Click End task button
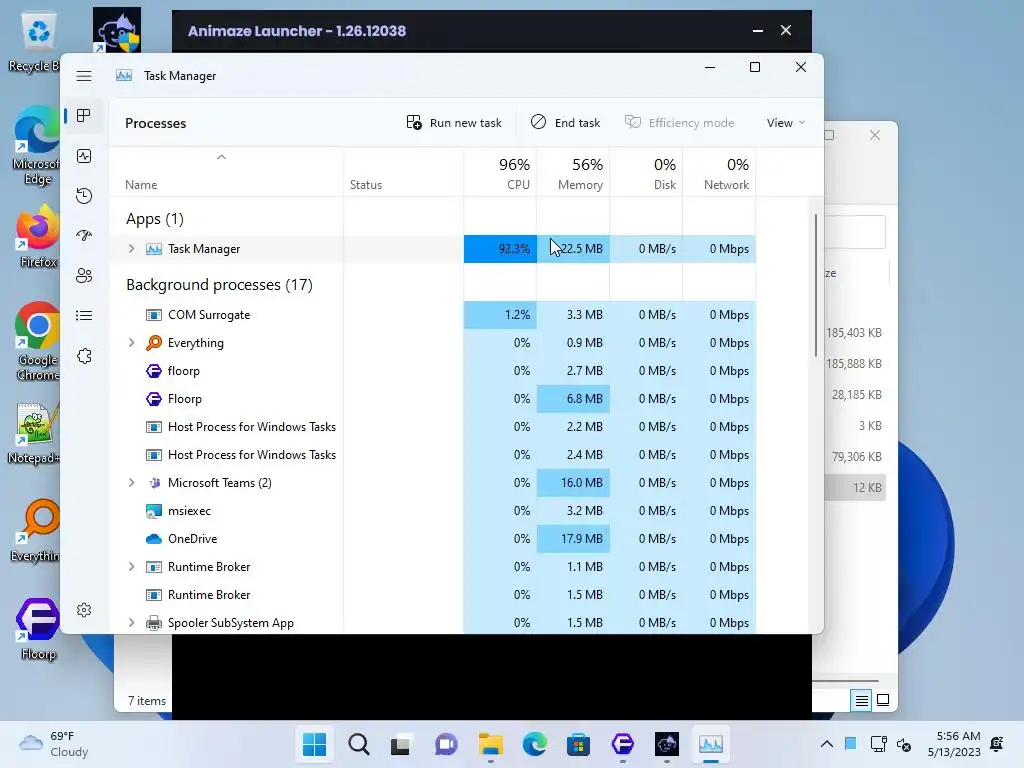 [x=566, y=123]
